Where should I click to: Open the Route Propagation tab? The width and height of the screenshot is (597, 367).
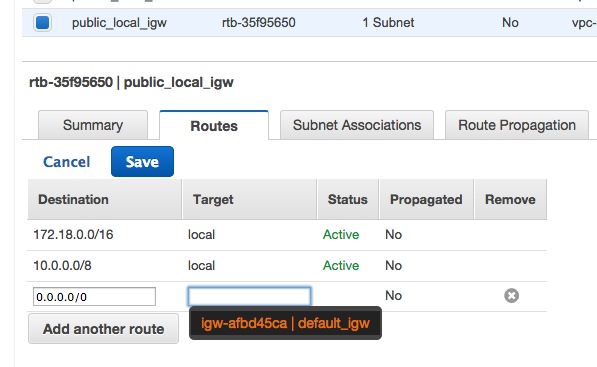[x=517, y=125]
